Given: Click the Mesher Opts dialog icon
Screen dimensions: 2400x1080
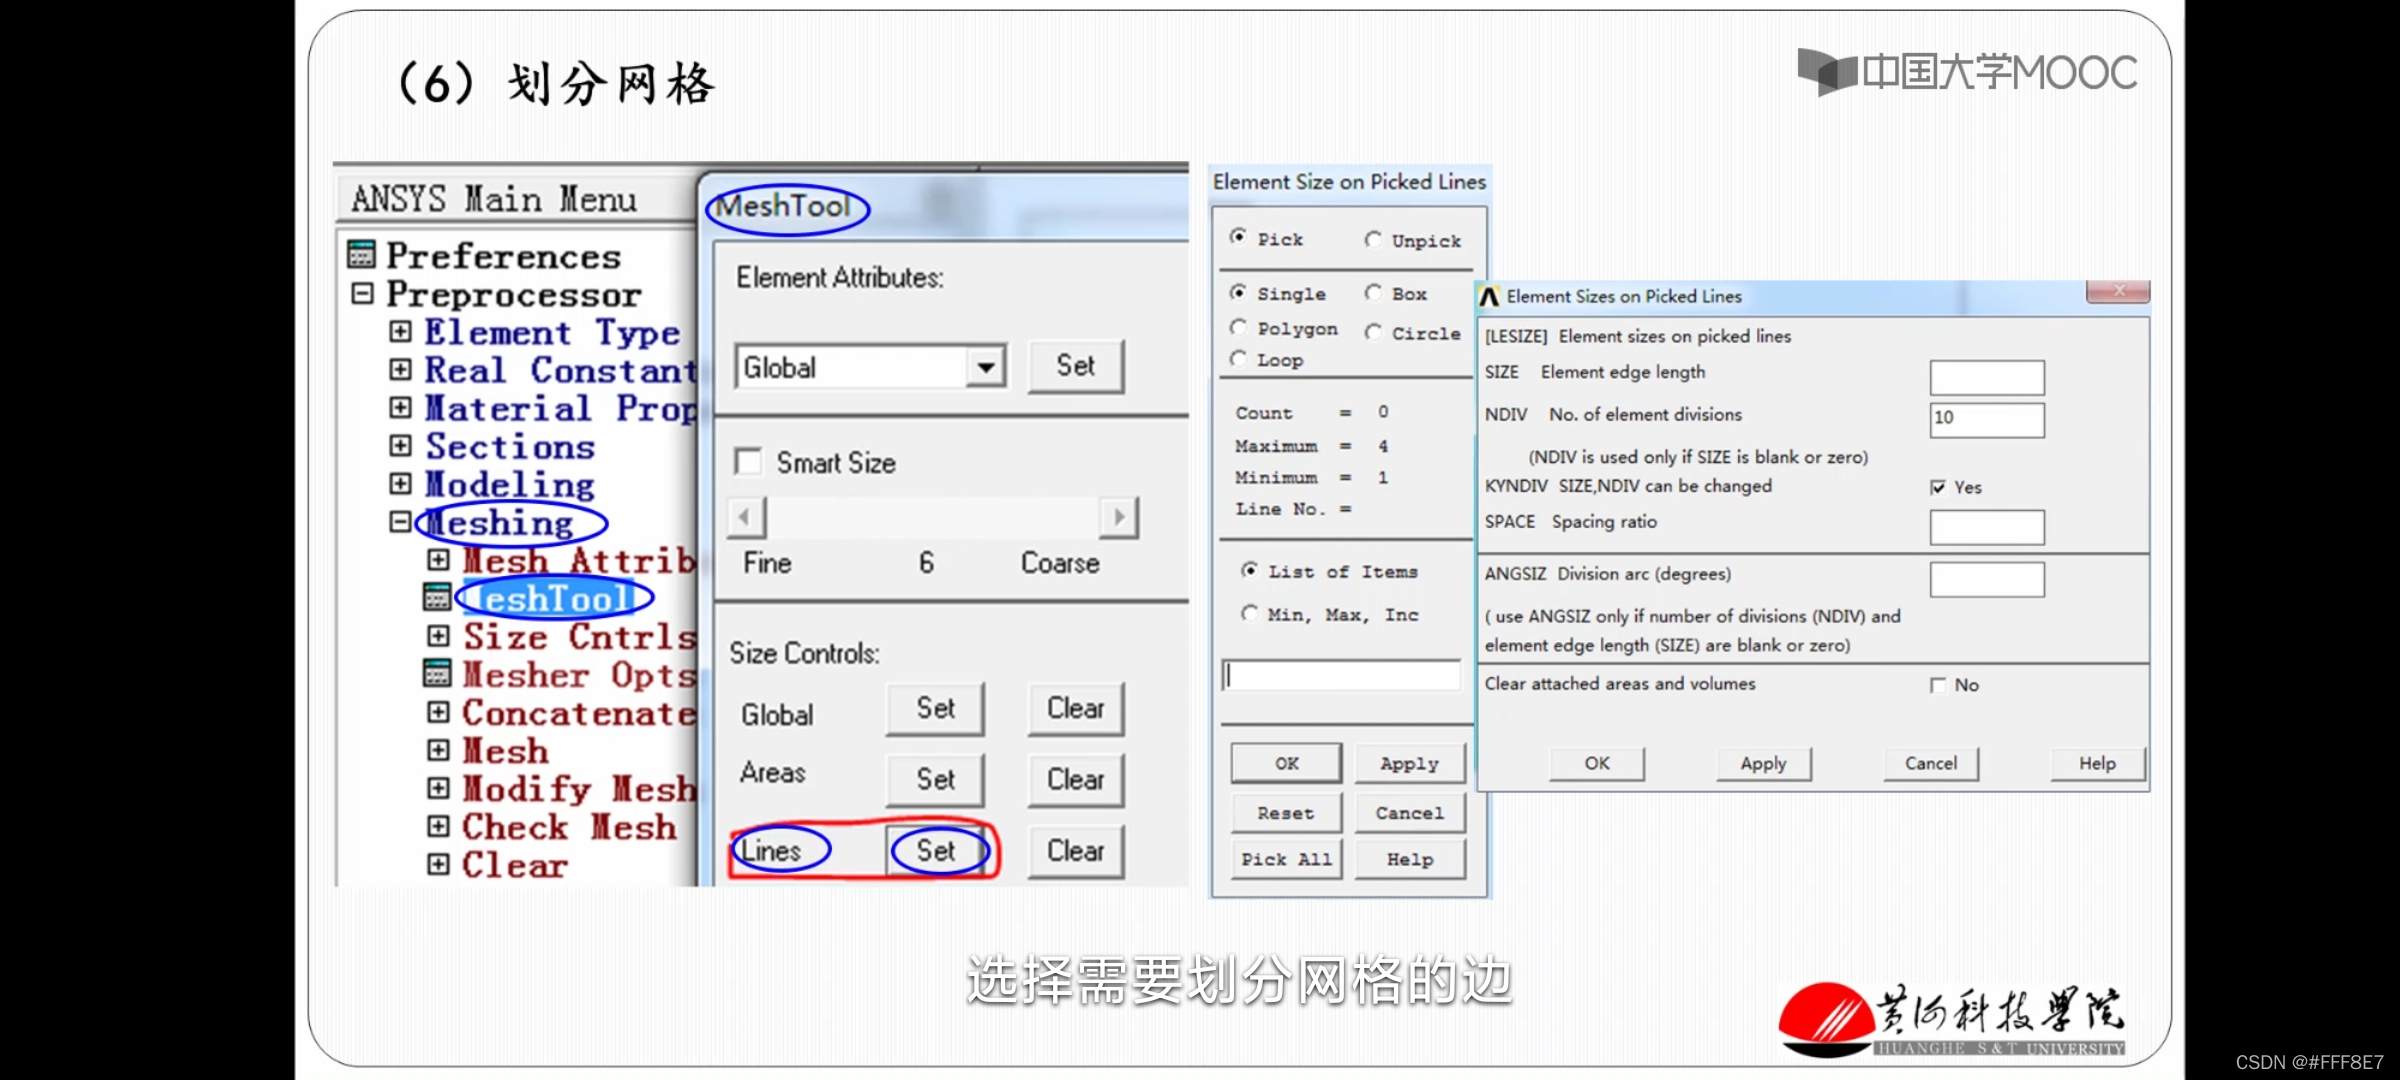Looking at the screenshot, I should click(437, 674).
